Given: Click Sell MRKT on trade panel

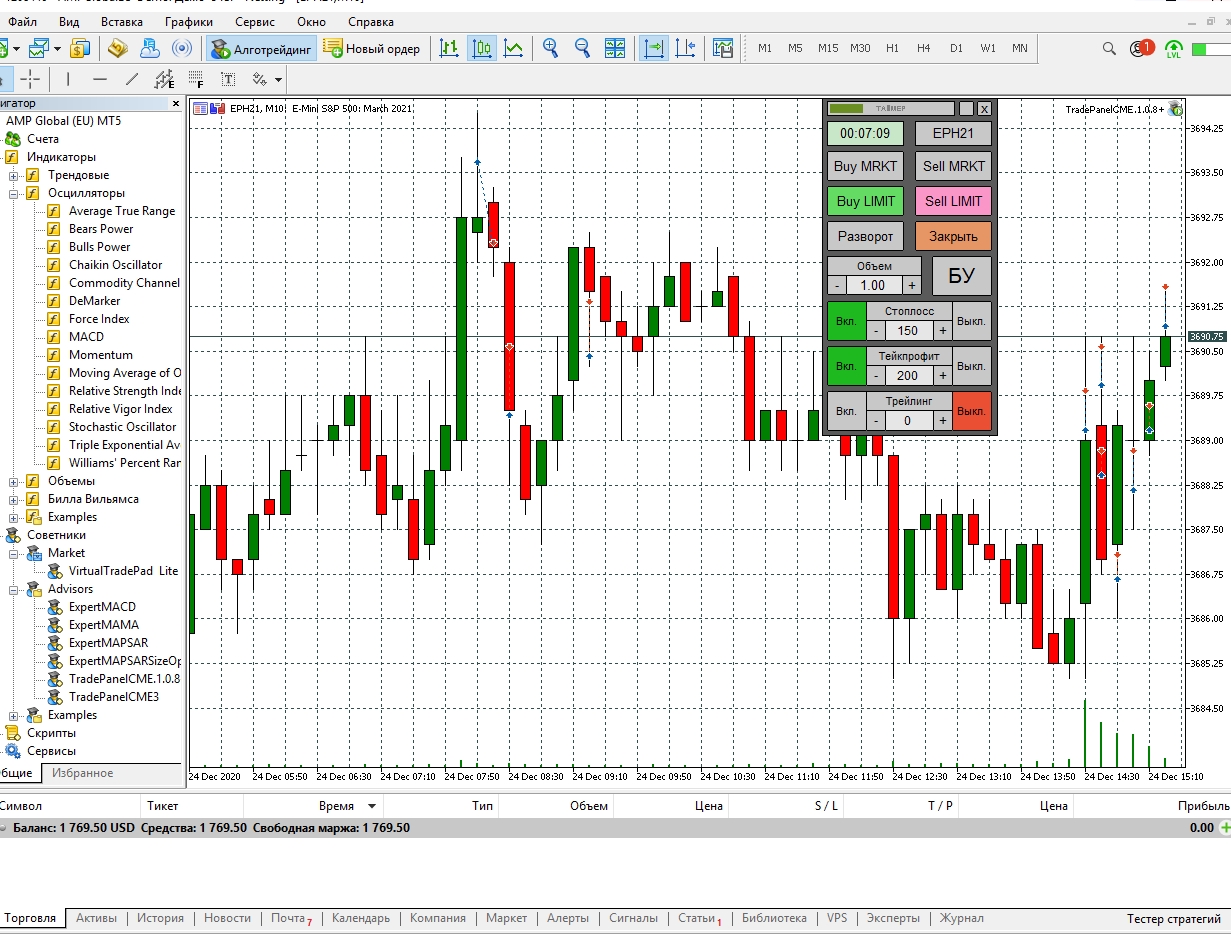Looking at the screenshot, I should pos(953,167).
